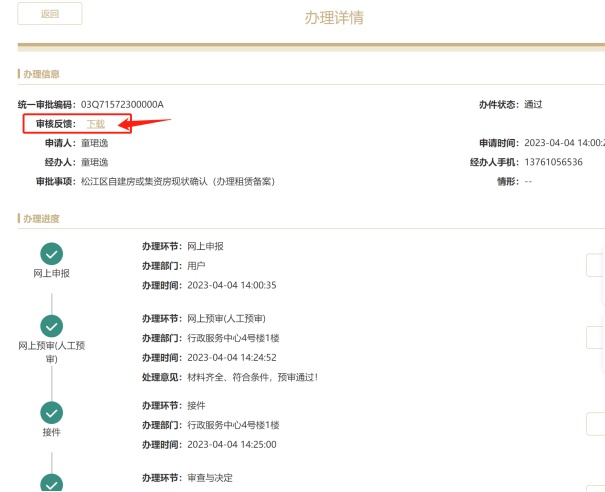Select the 网上预审(人工预审) step label
The image size is (605, 492).
(x=51, y=352)
